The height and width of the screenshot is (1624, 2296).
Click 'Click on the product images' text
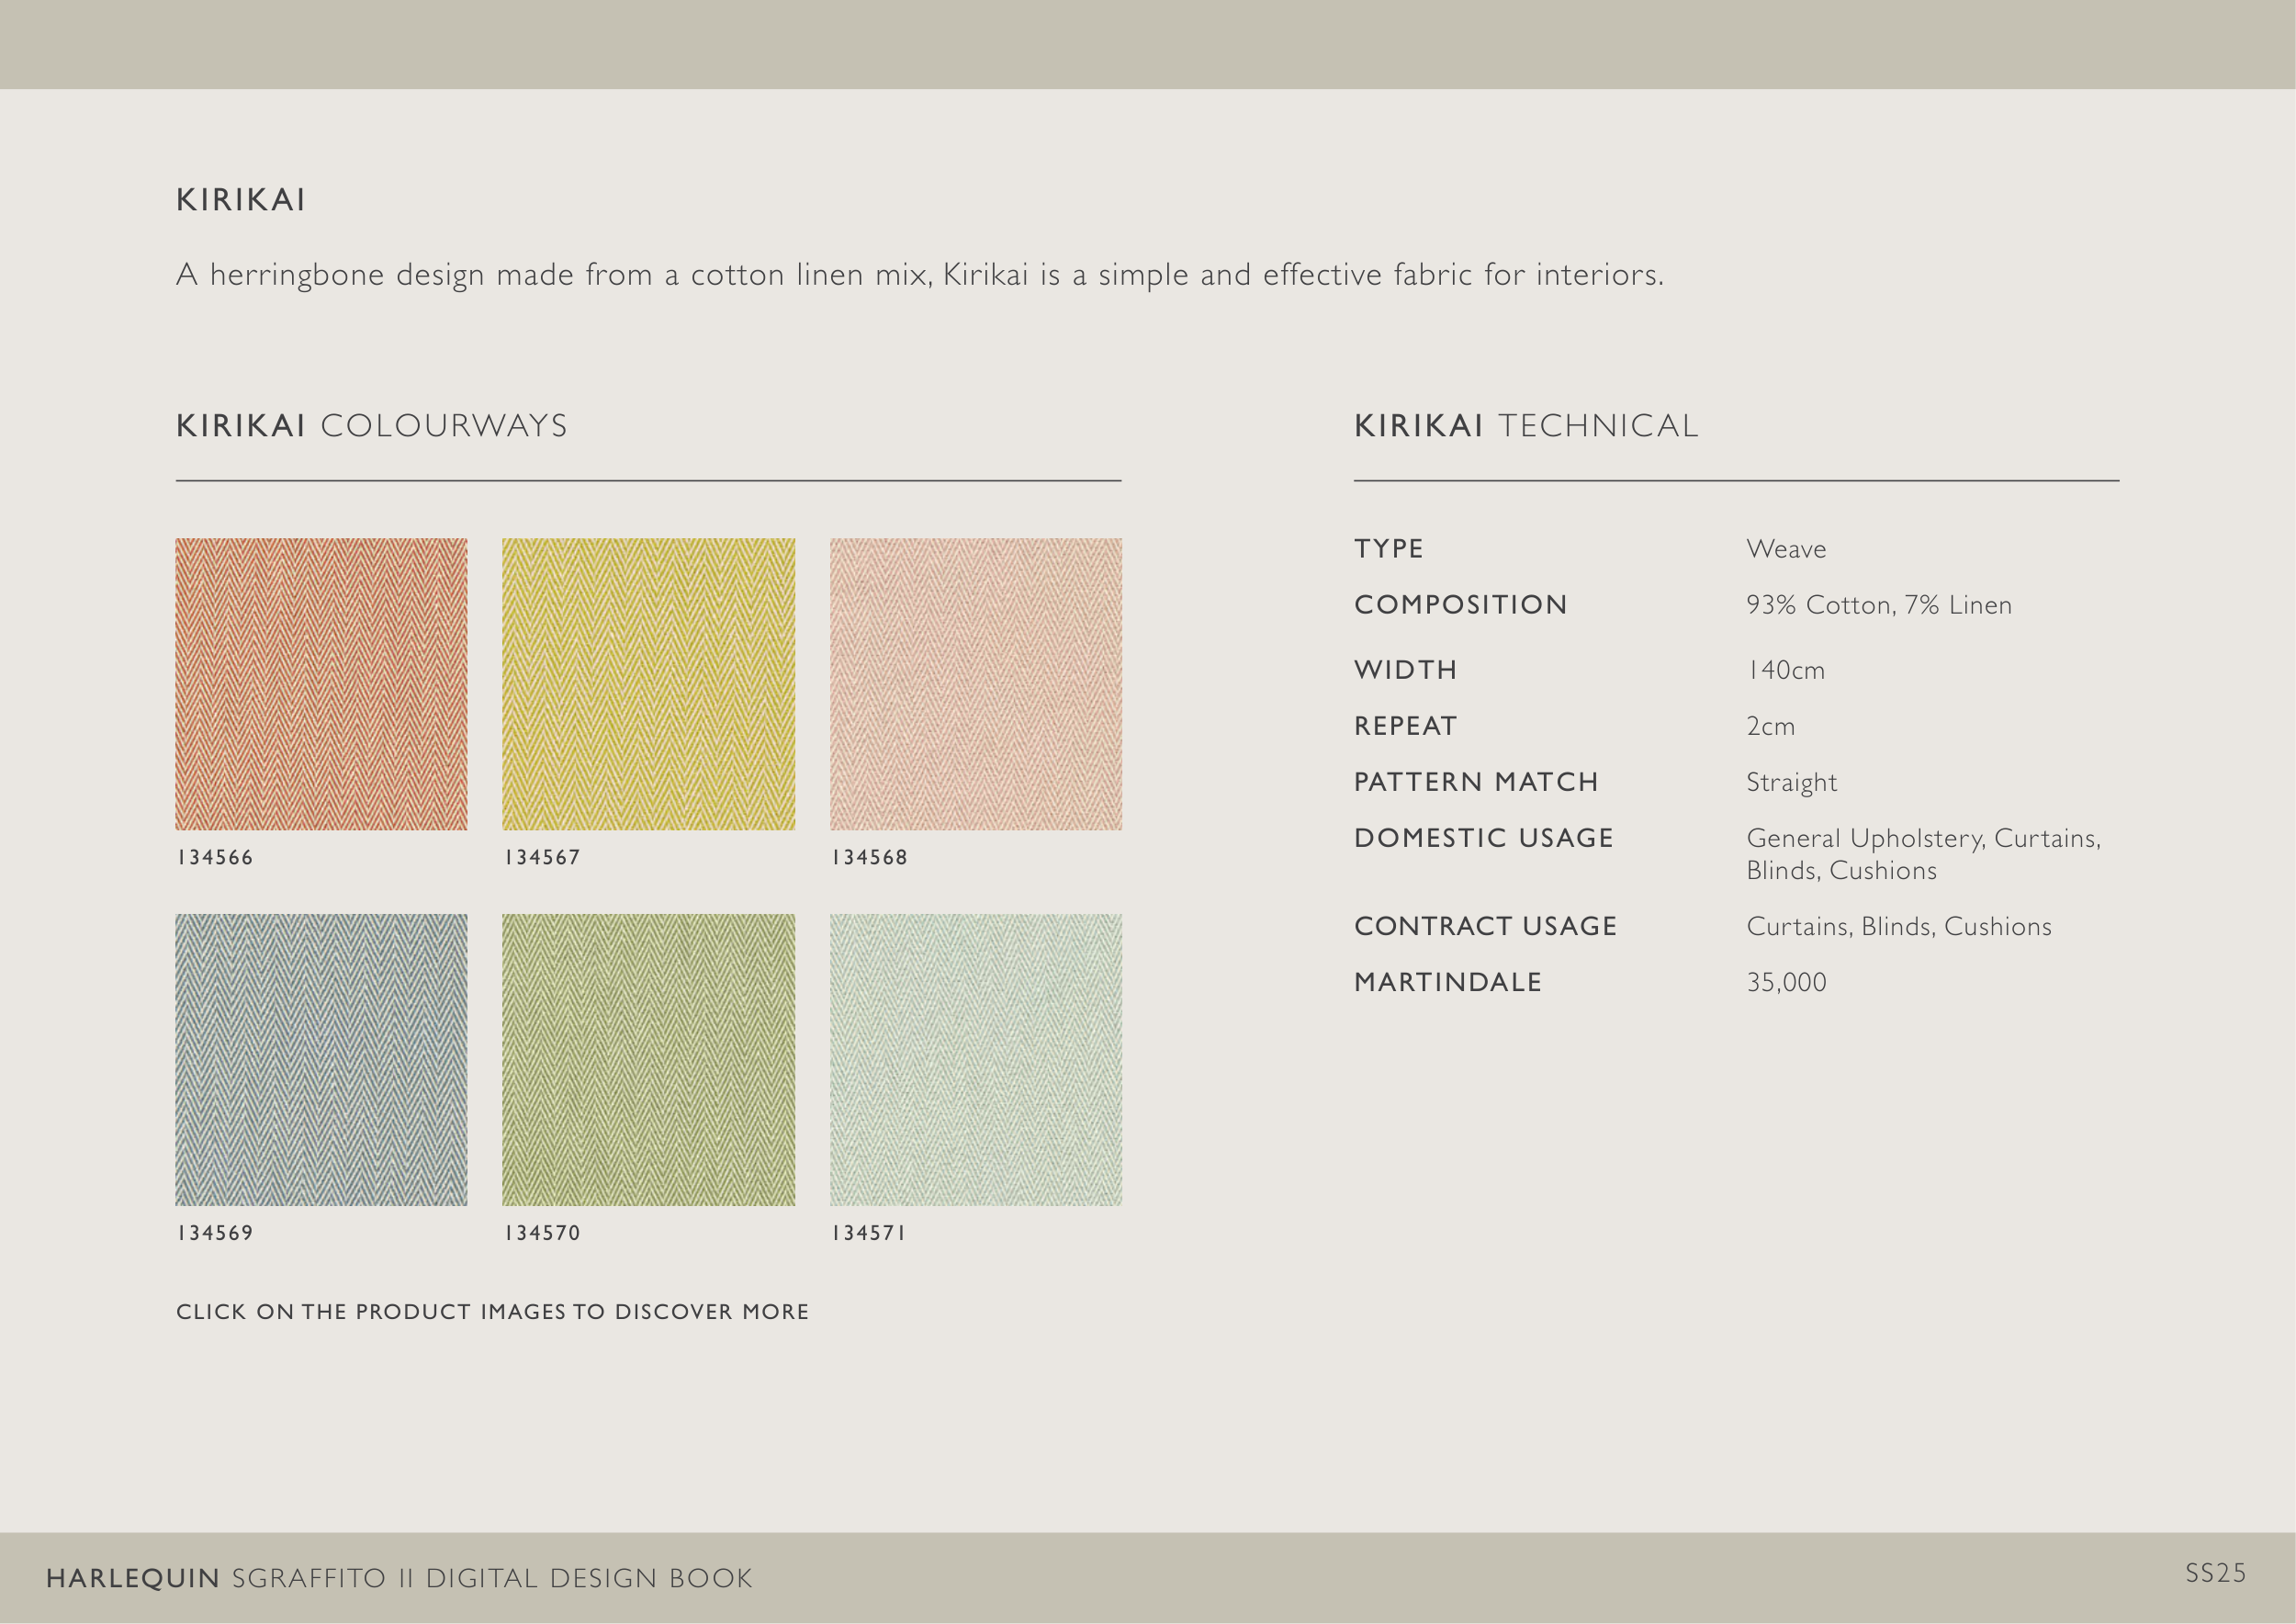coord(492,1312)
